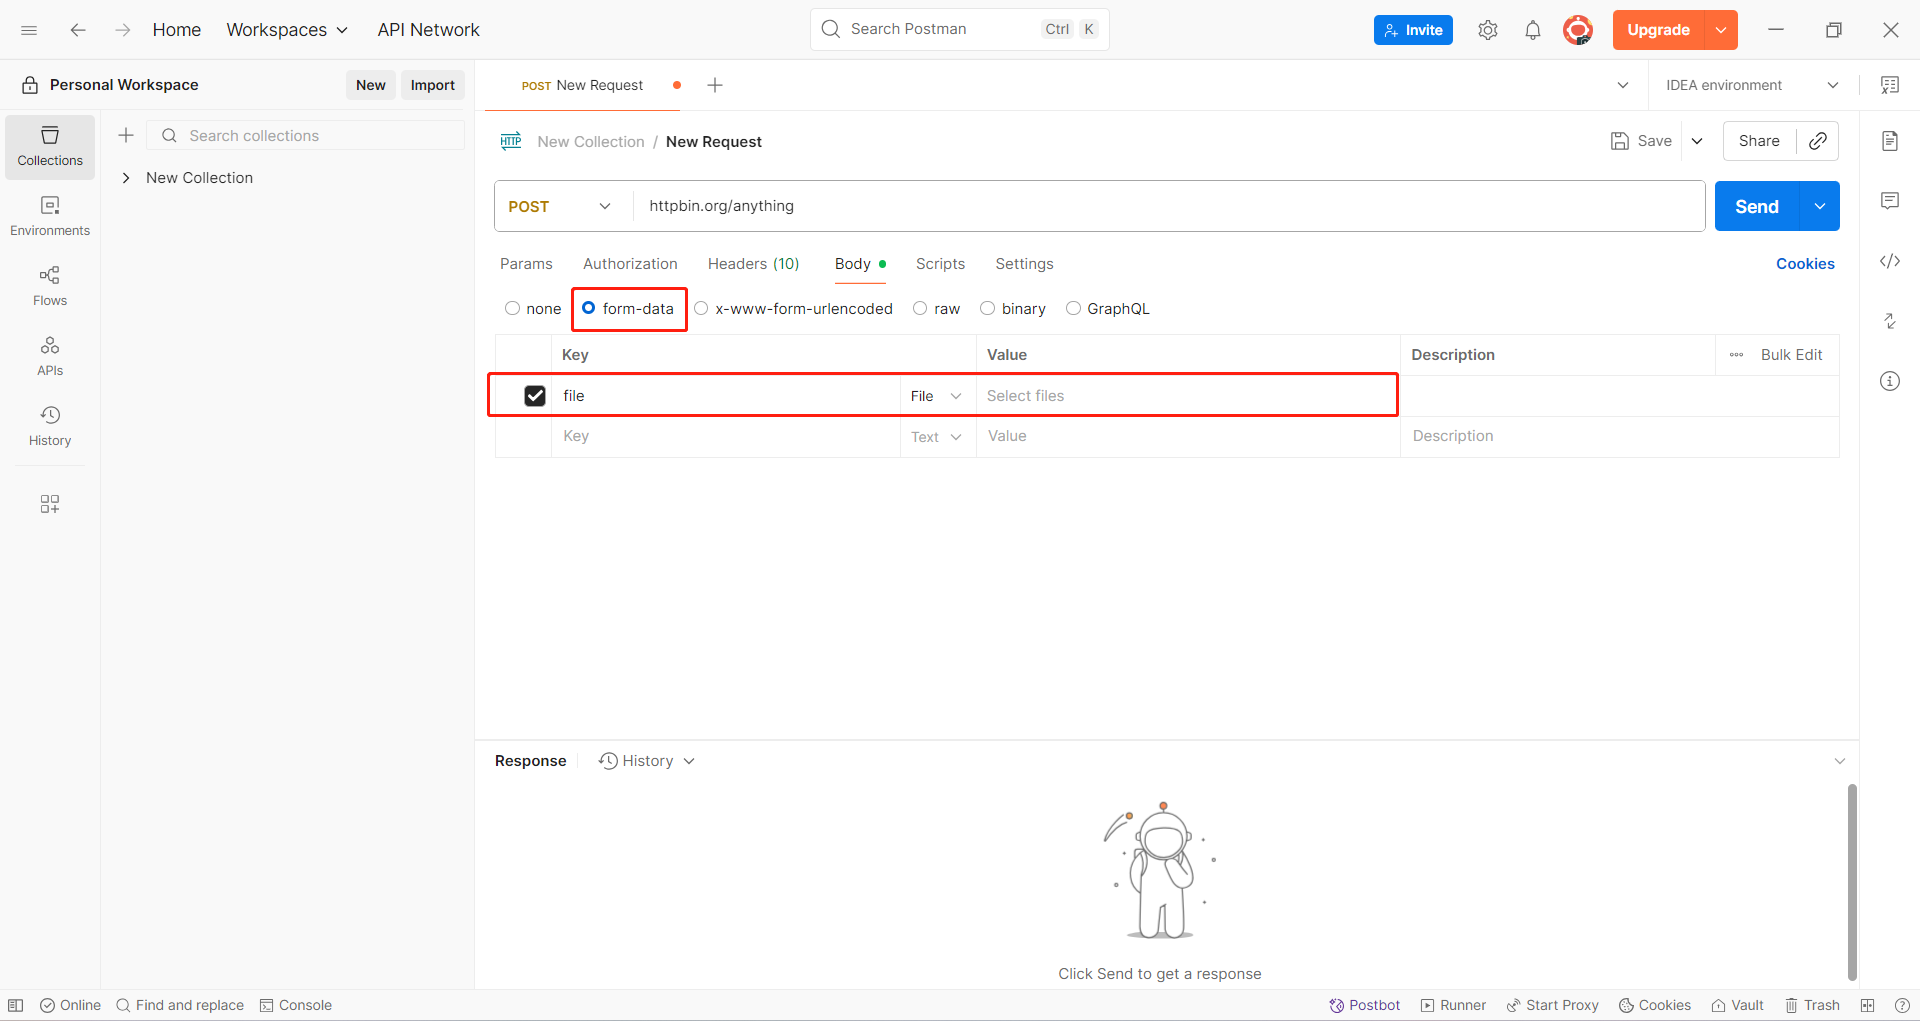This screenshot has height=1021, width=1920.
Task: Open the Console from the status bar
Action: (x=296, y=1005)
